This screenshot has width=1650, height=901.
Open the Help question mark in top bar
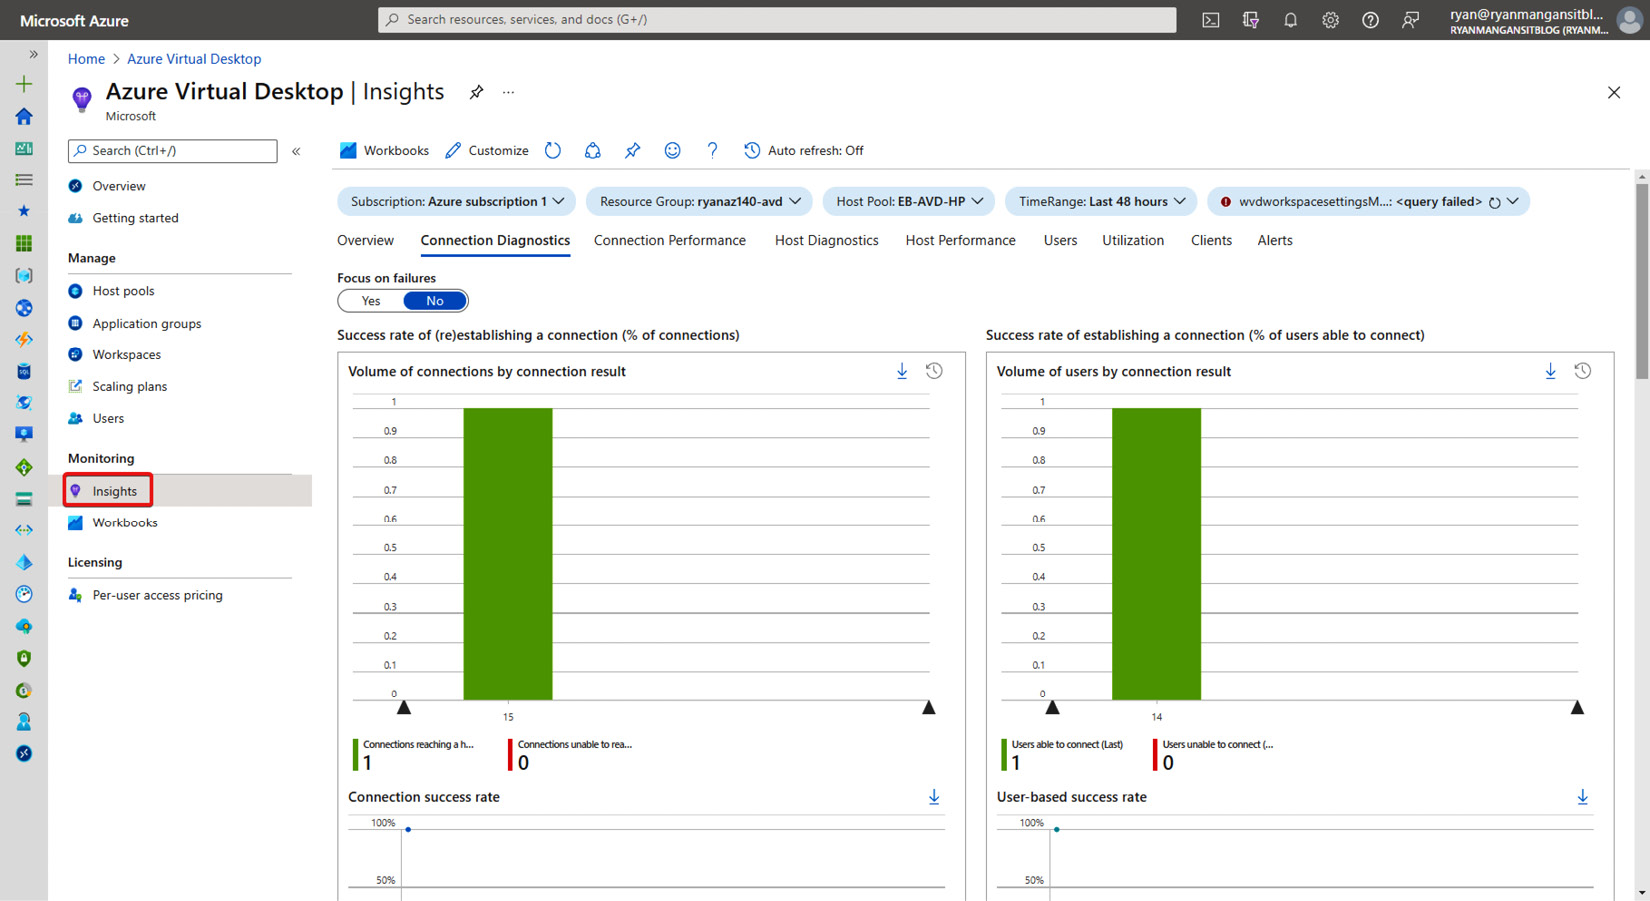coord(1370,20)
